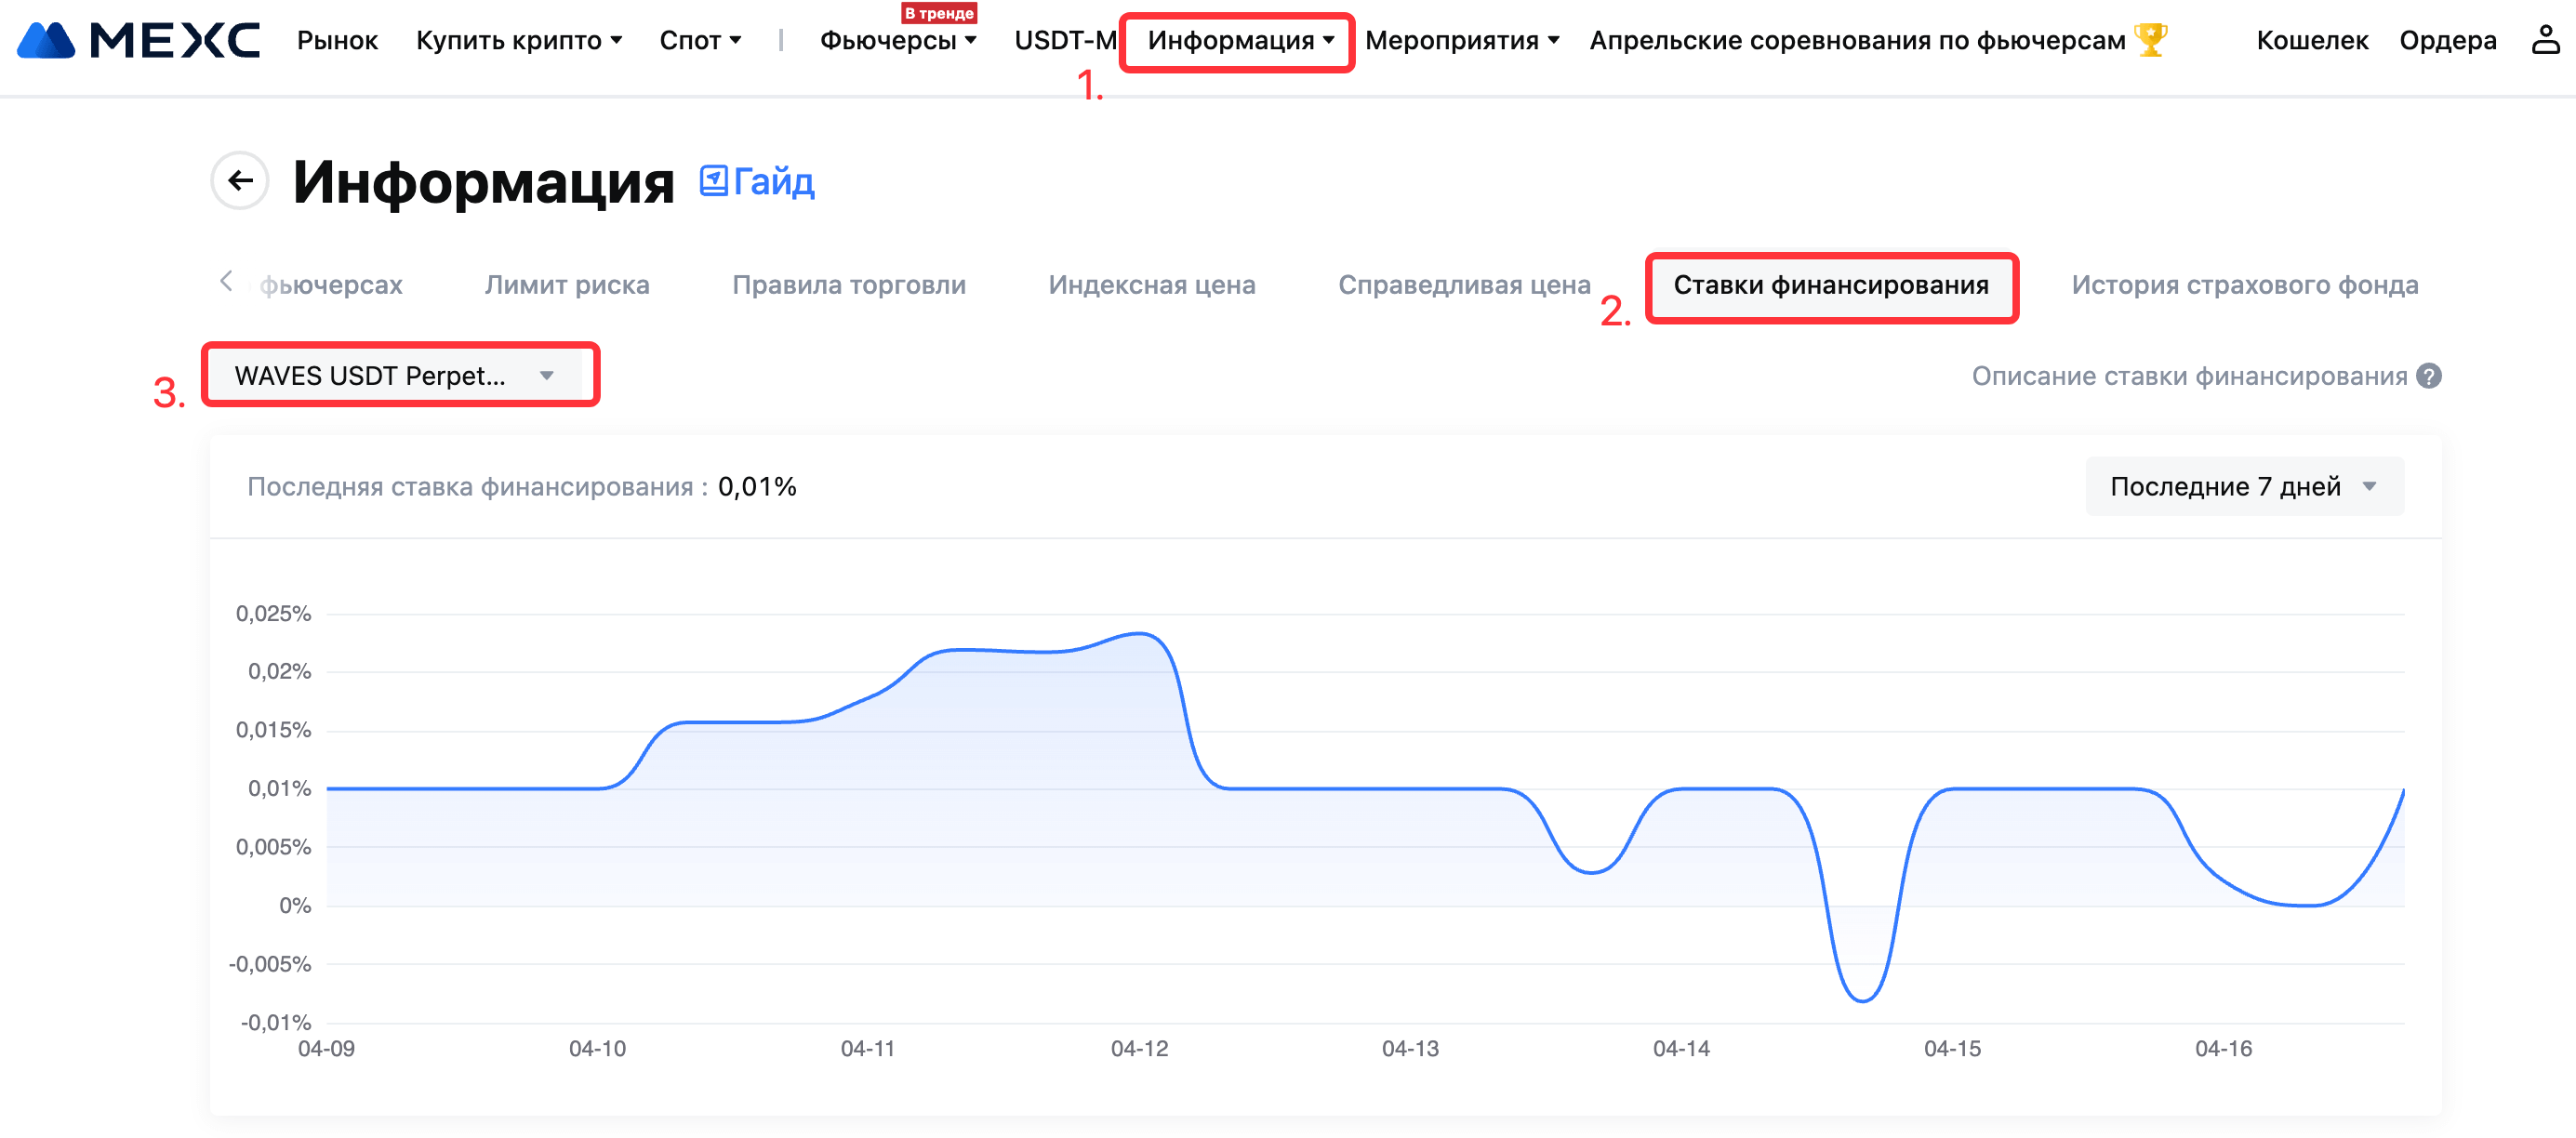Click the Ордера link
Image resolution: width=2576 pixels, height=1138 pixels.
(2447, 41)
